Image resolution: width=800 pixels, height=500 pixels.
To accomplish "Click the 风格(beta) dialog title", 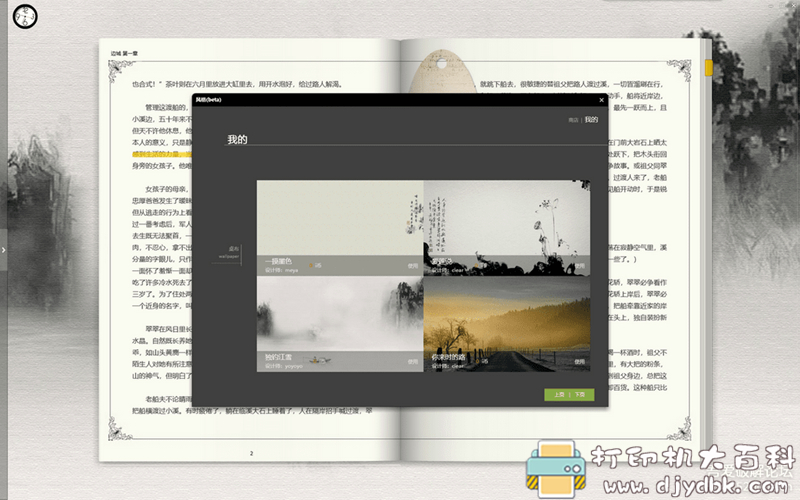I will coord(208,99).
